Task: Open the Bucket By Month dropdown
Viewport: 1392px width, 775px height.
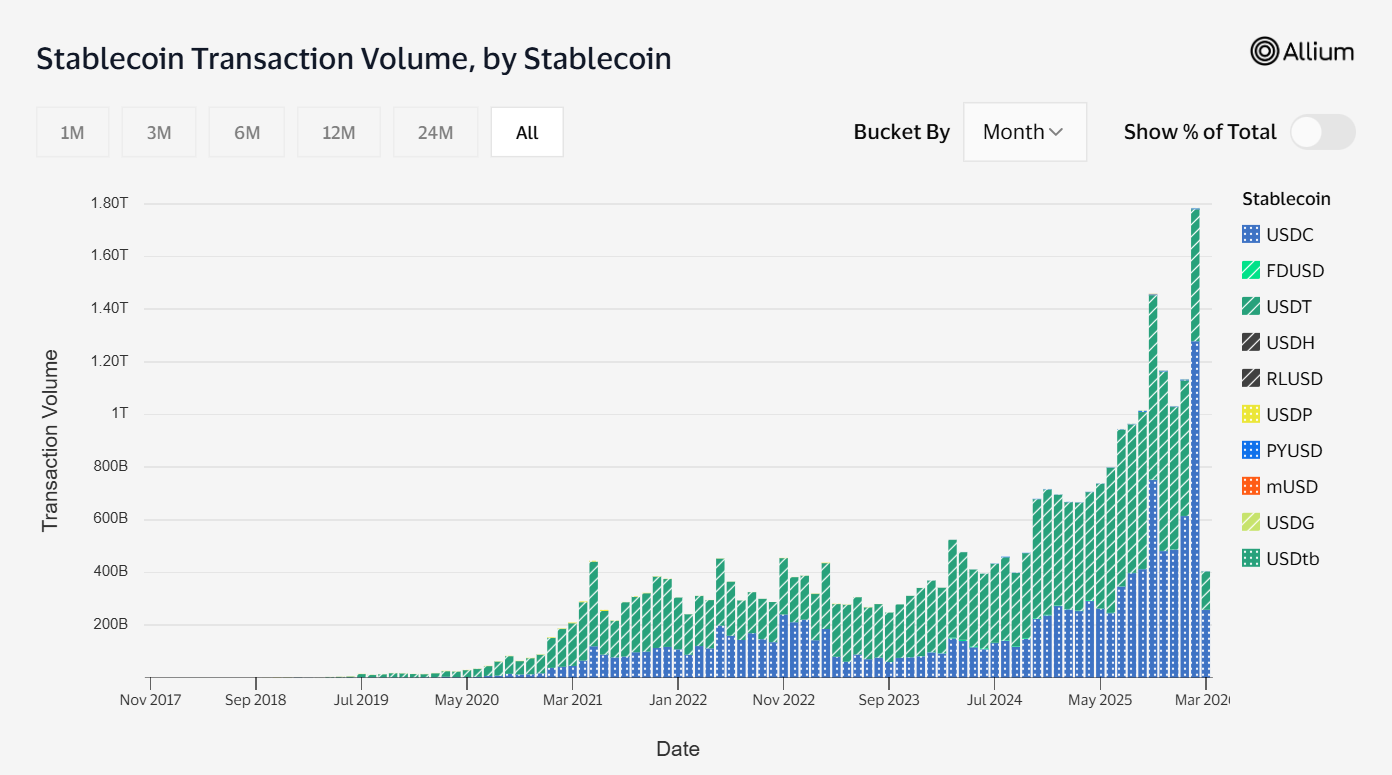Action: pos(1024,131)
